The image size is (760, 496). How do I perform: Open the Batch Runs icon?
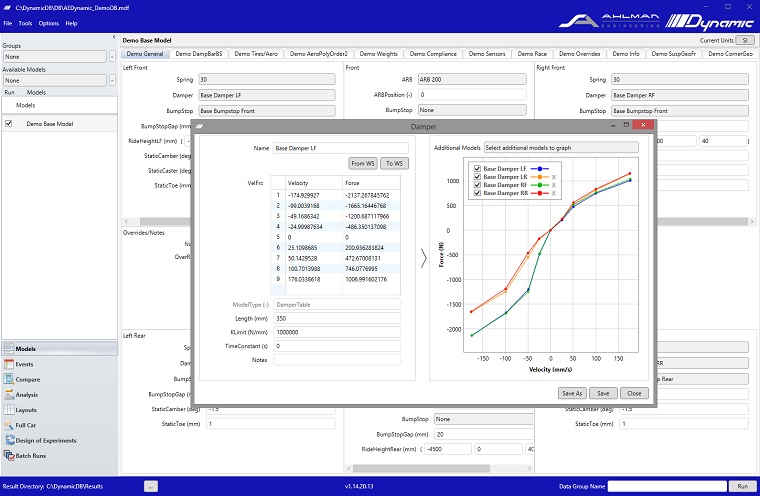click(x=8, y=455)
